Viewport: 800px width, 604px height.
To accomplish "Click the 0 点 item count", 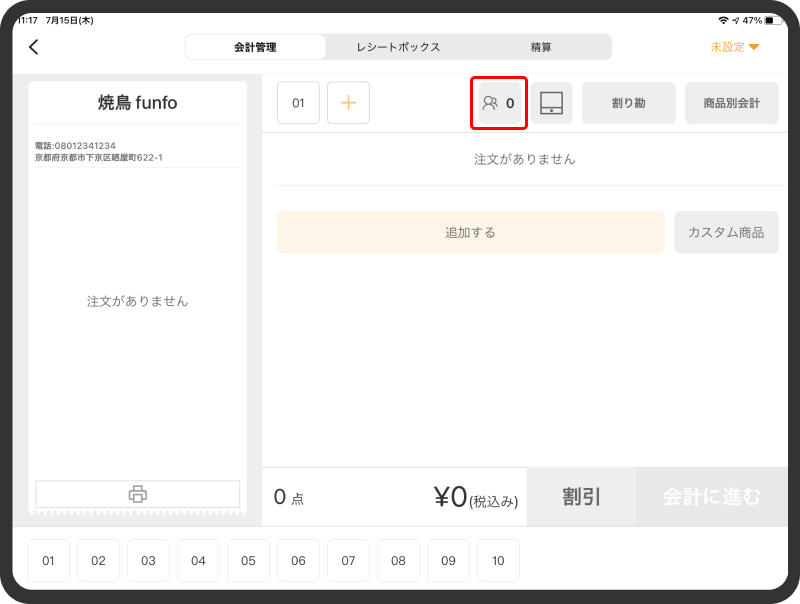I will [x=289, y=497].
